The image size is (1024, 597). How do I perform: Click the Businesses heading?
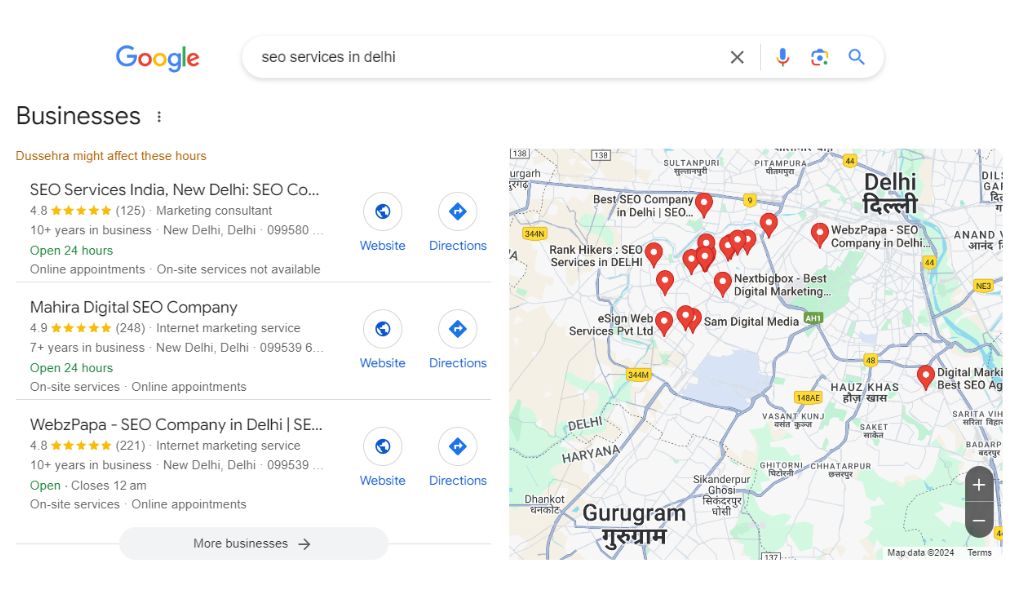click(x=78, y=116)
